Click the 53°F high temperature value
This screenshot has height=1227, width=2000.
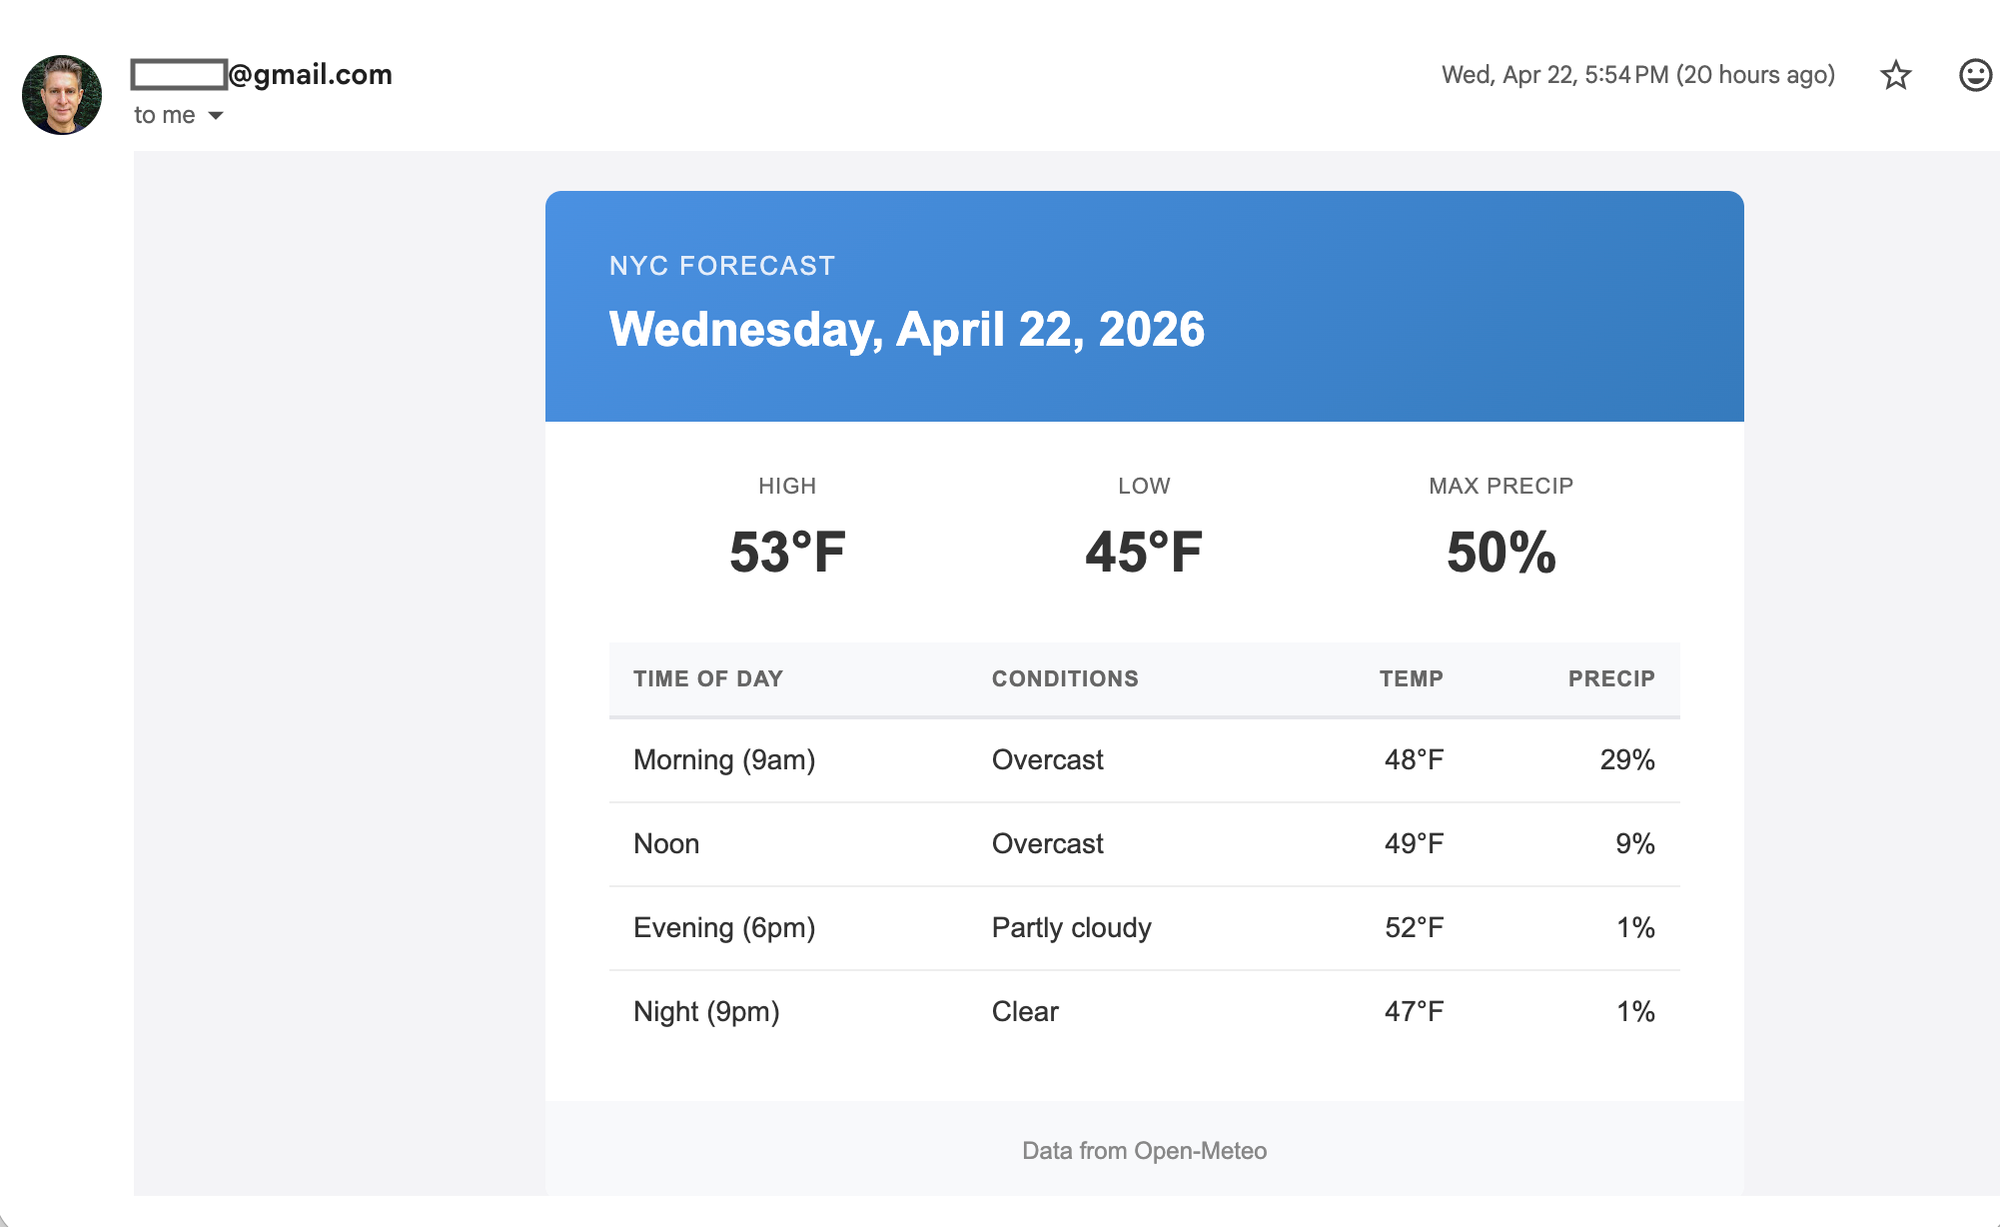(x=787, y=552)
